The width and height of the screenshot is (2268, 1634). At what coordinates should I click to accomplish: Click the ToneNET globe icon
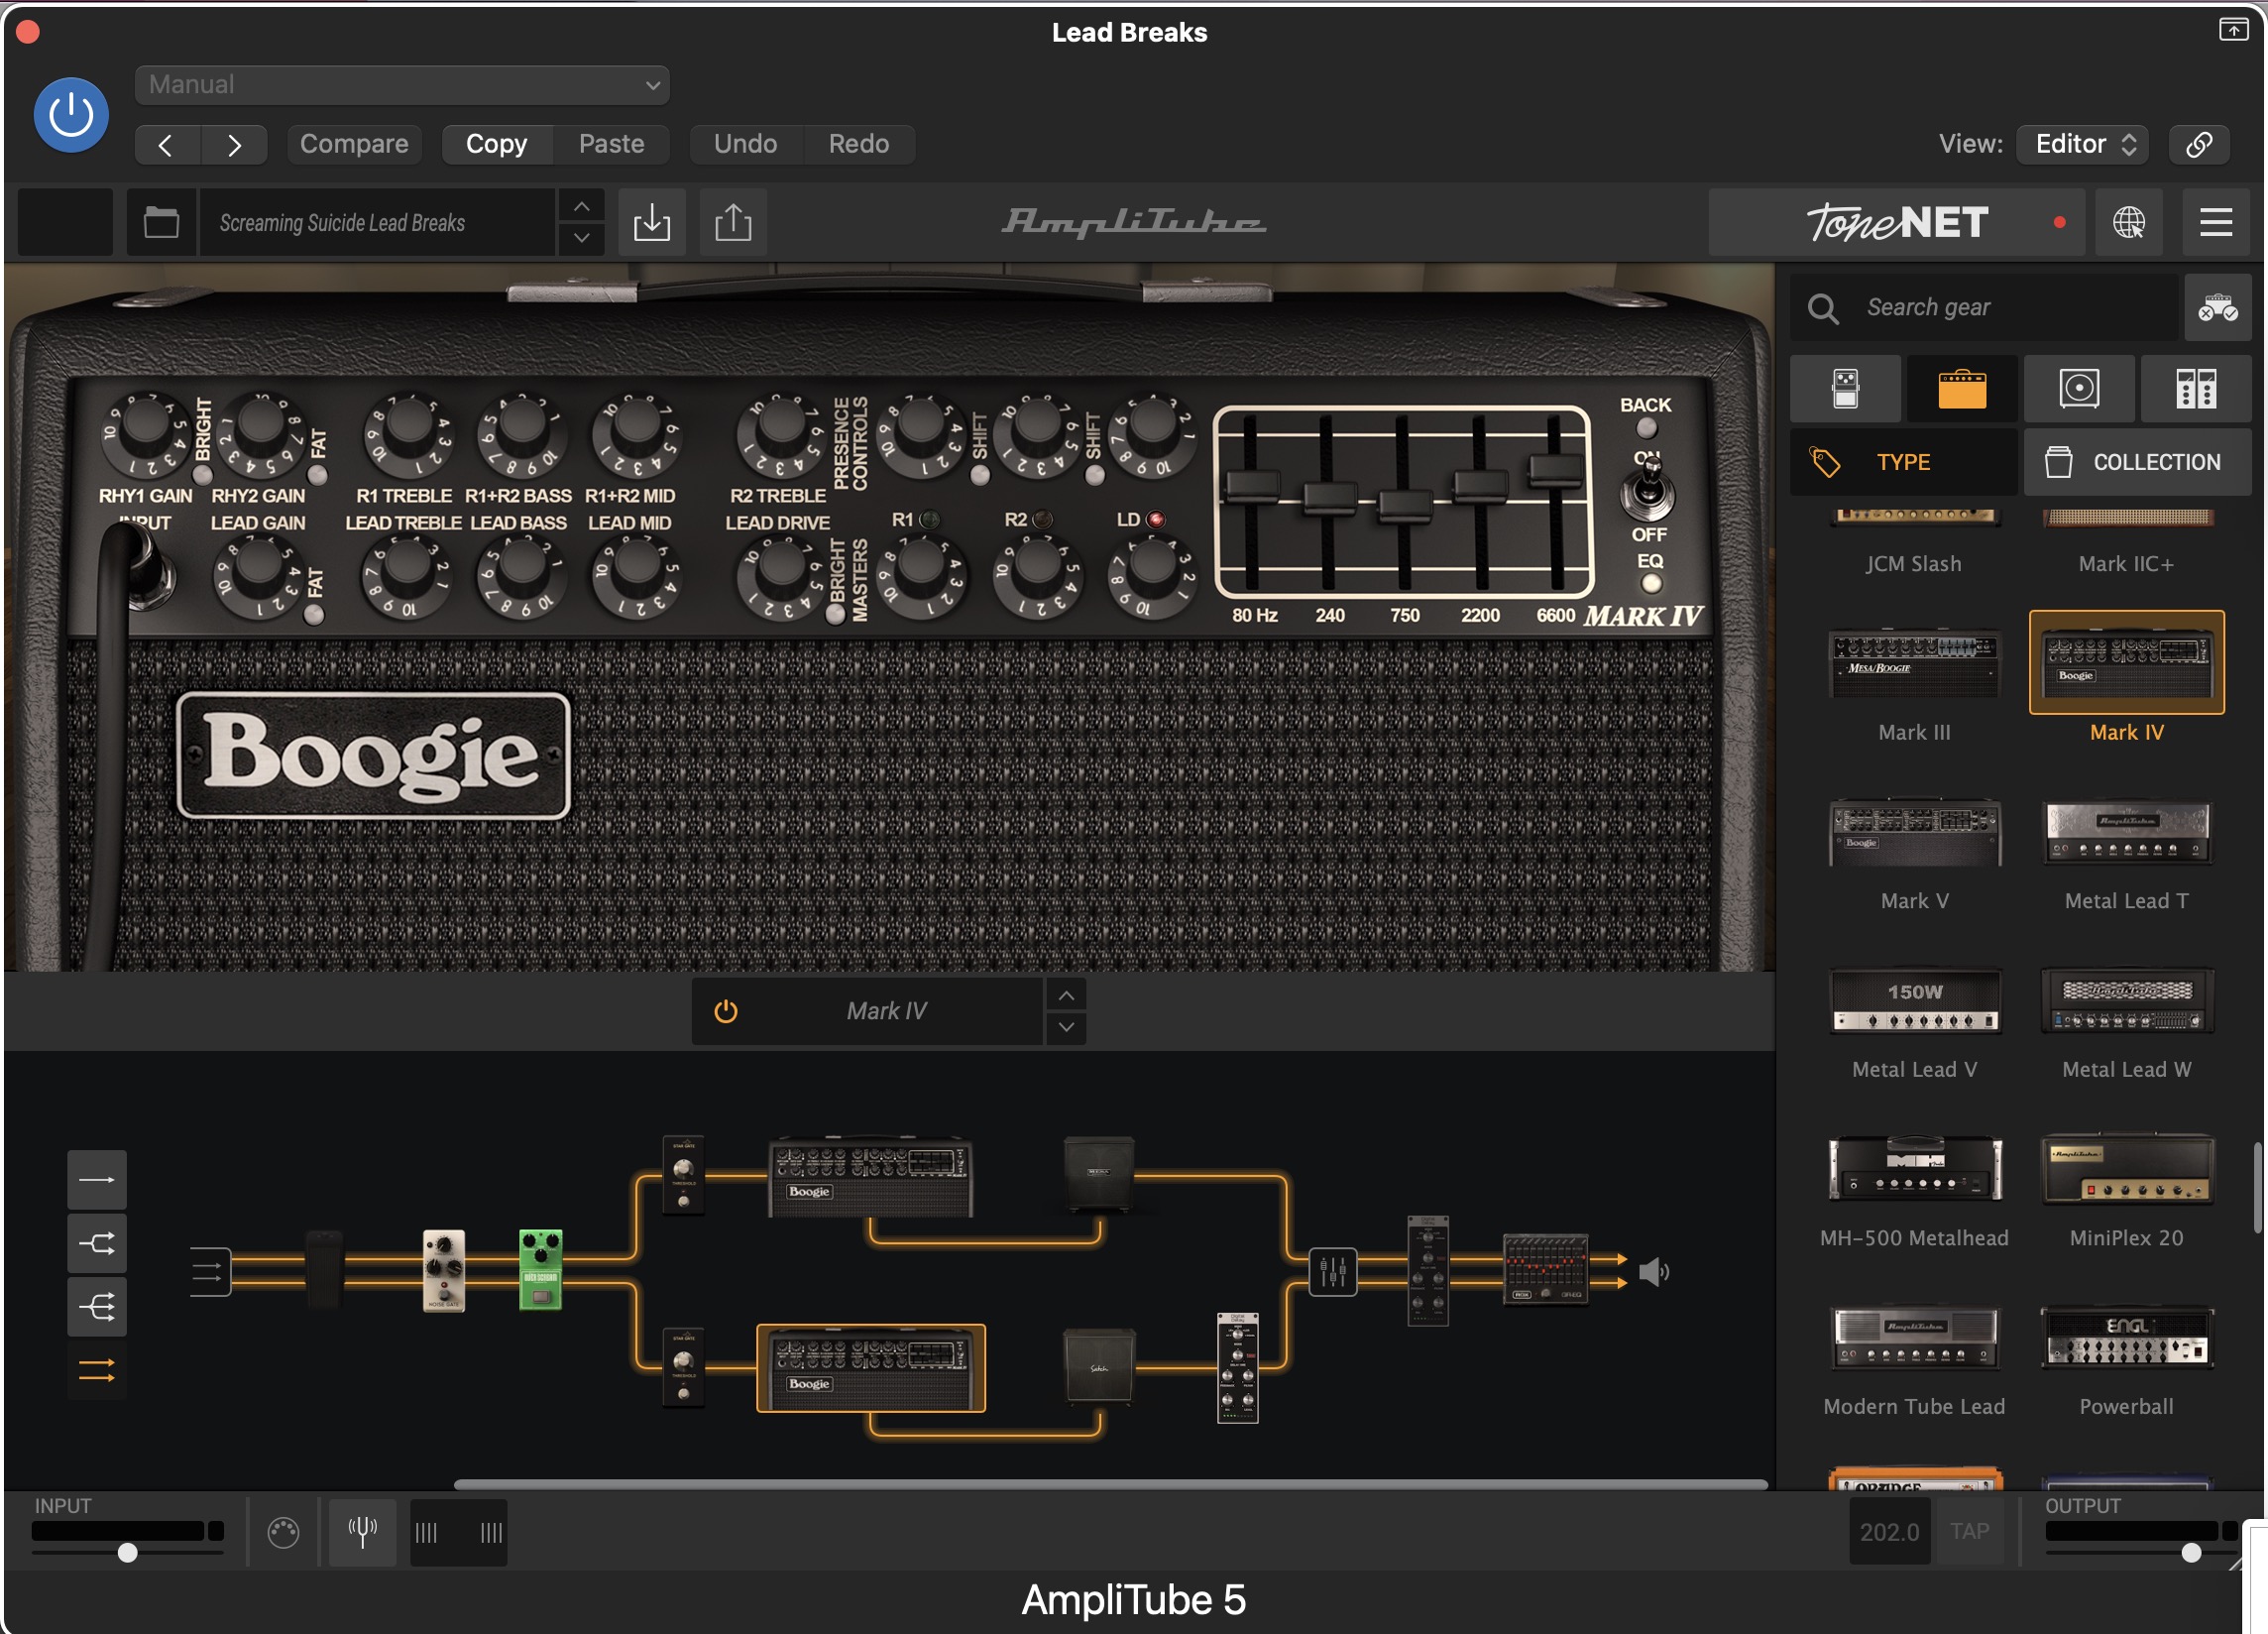tap(2129, 222)
